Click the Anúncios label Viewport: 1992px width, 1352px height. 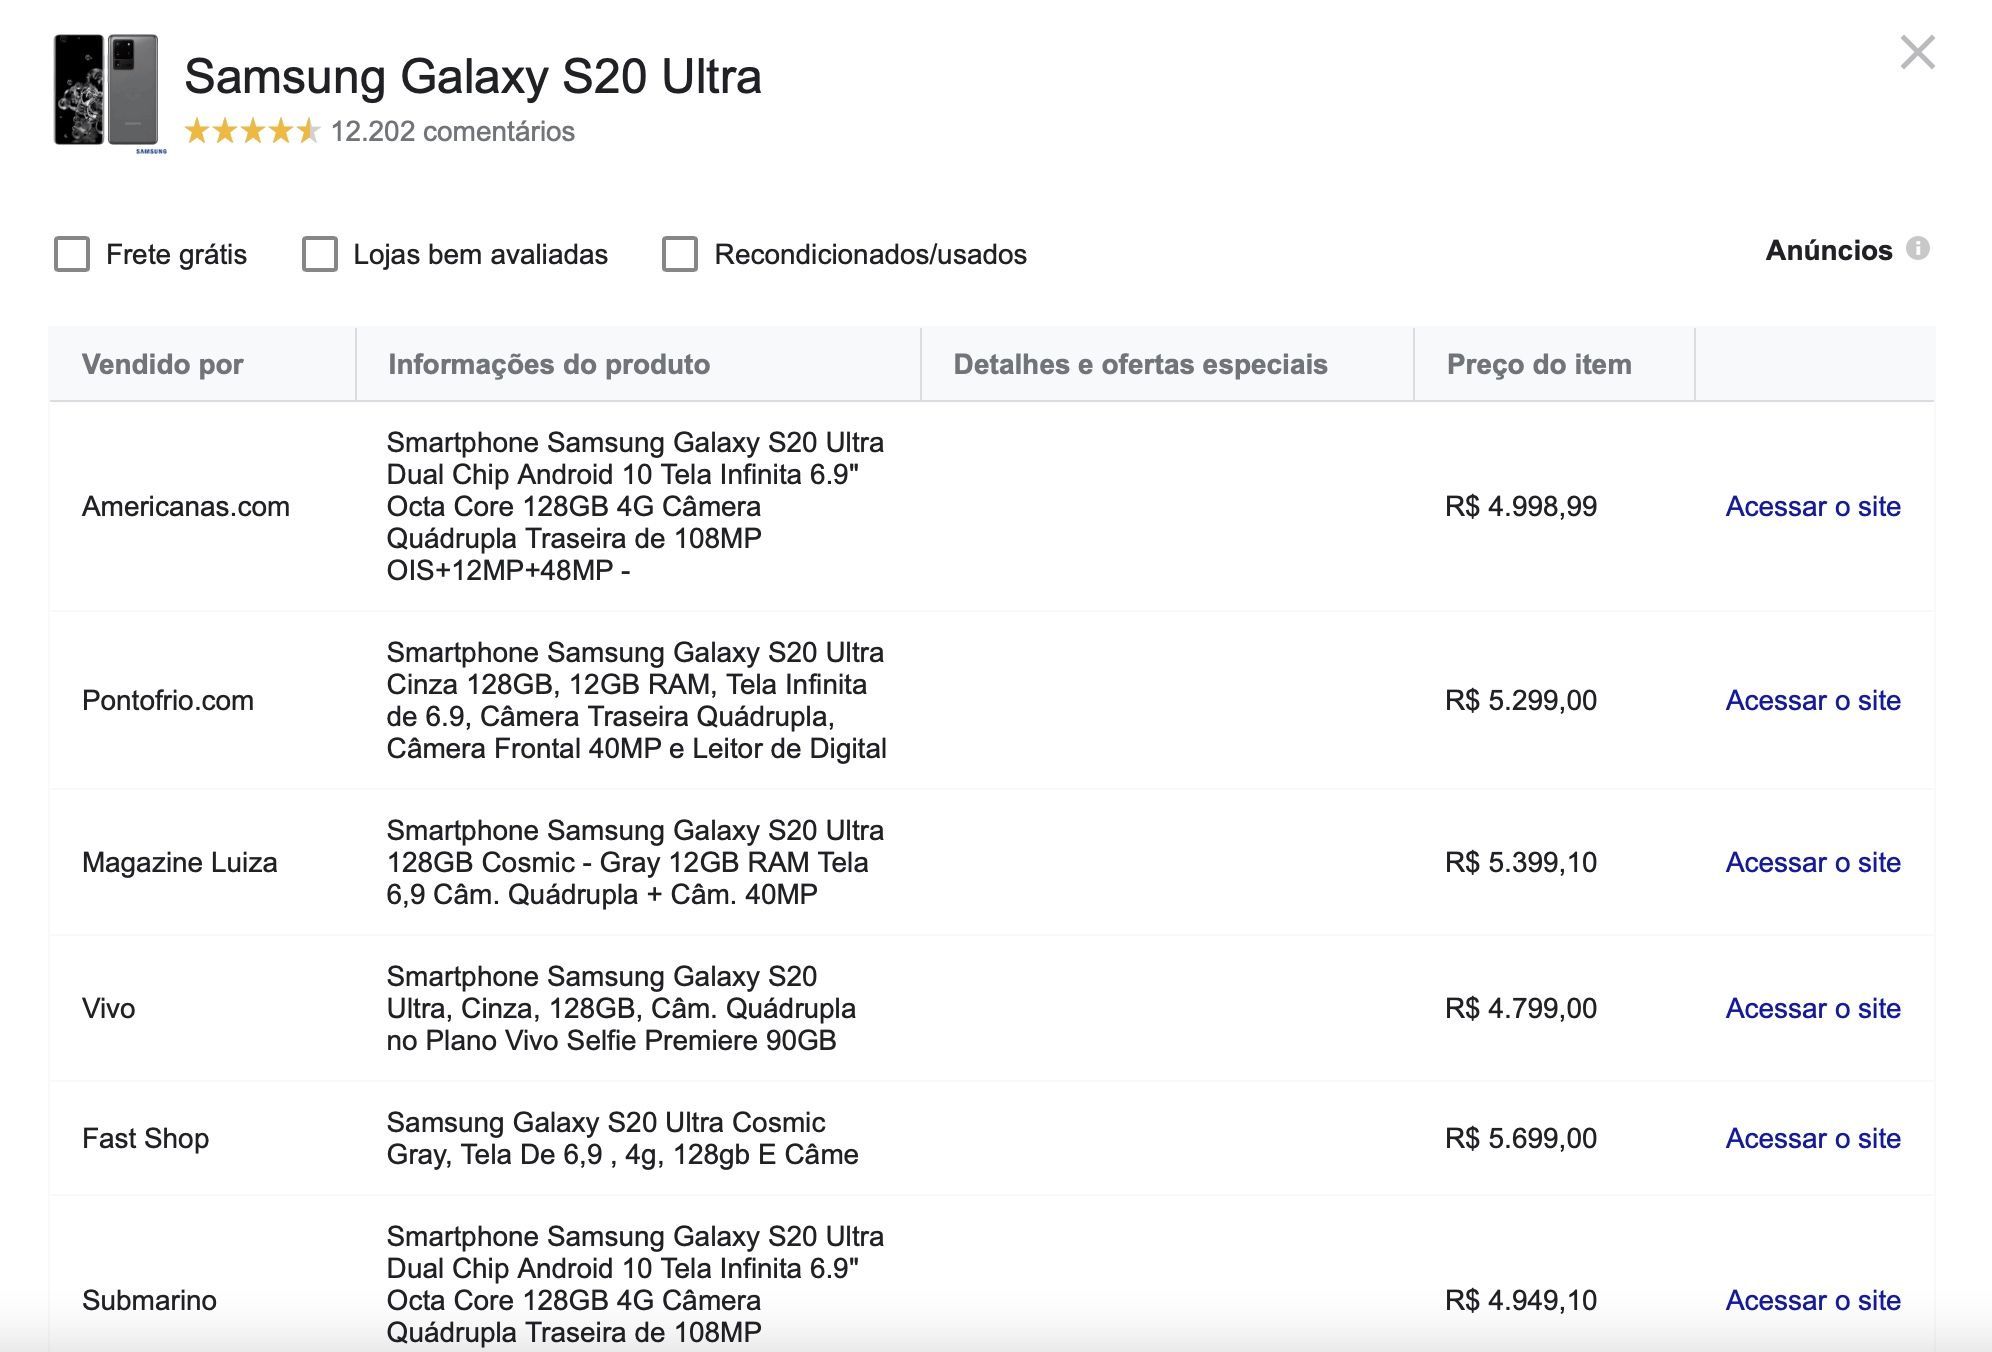coord(1829,250)
